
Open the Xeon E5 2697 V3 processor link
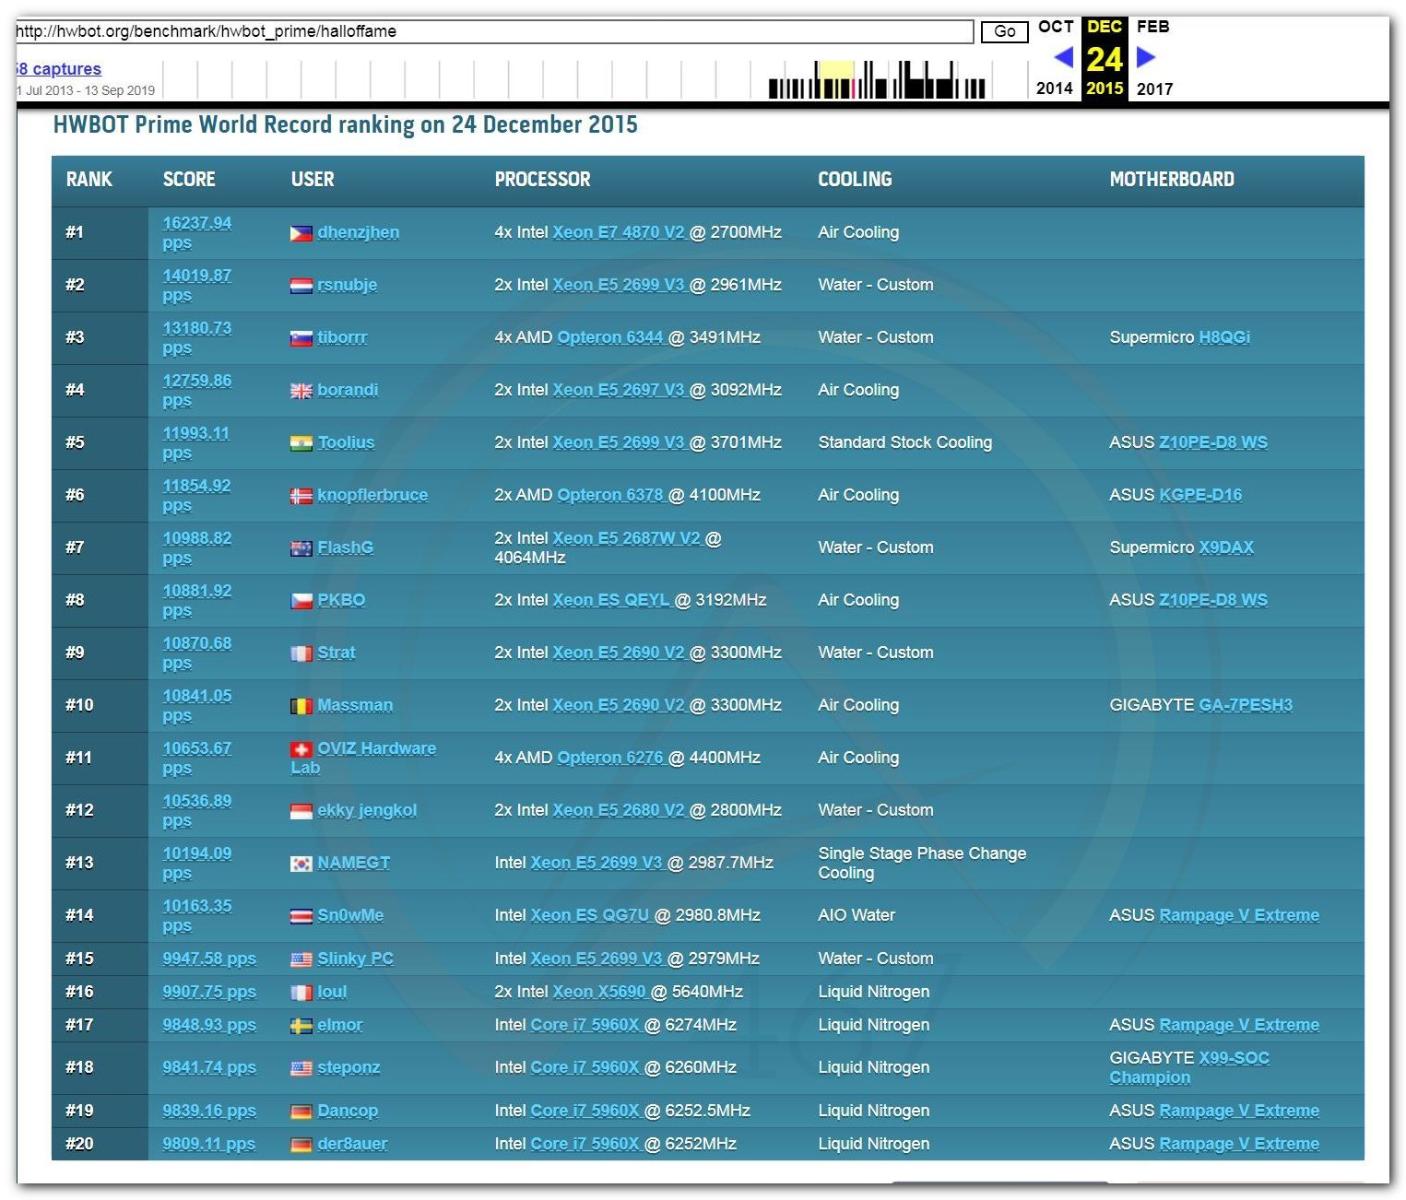point(619,390)
